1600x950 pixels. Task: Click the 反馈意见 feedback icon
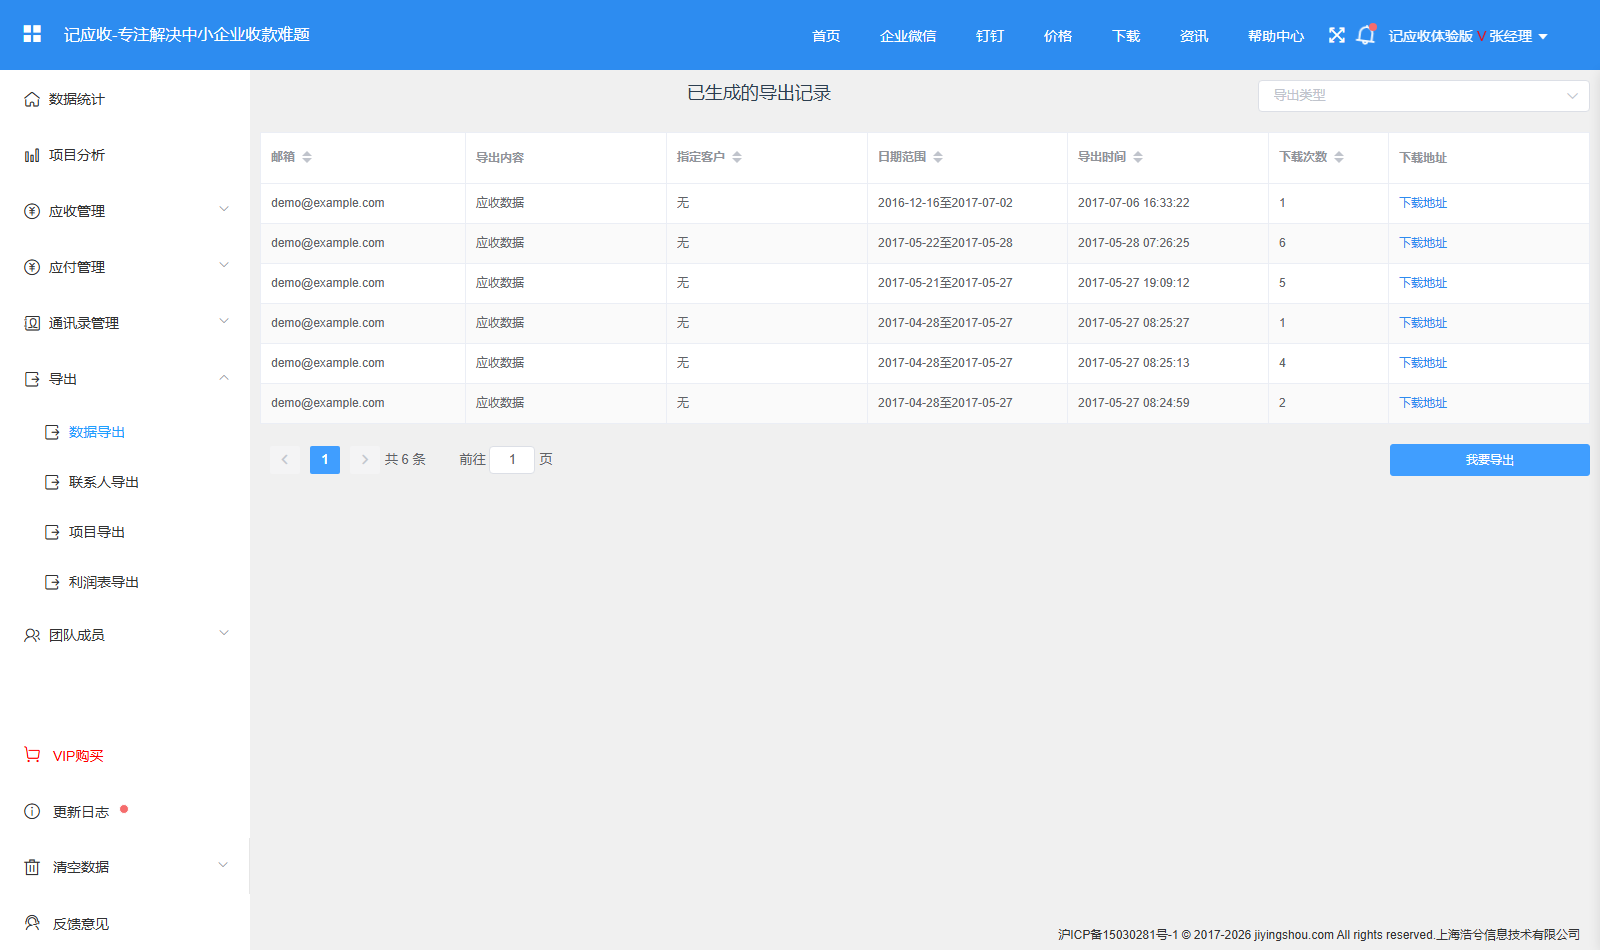click(x=32, y=923)
